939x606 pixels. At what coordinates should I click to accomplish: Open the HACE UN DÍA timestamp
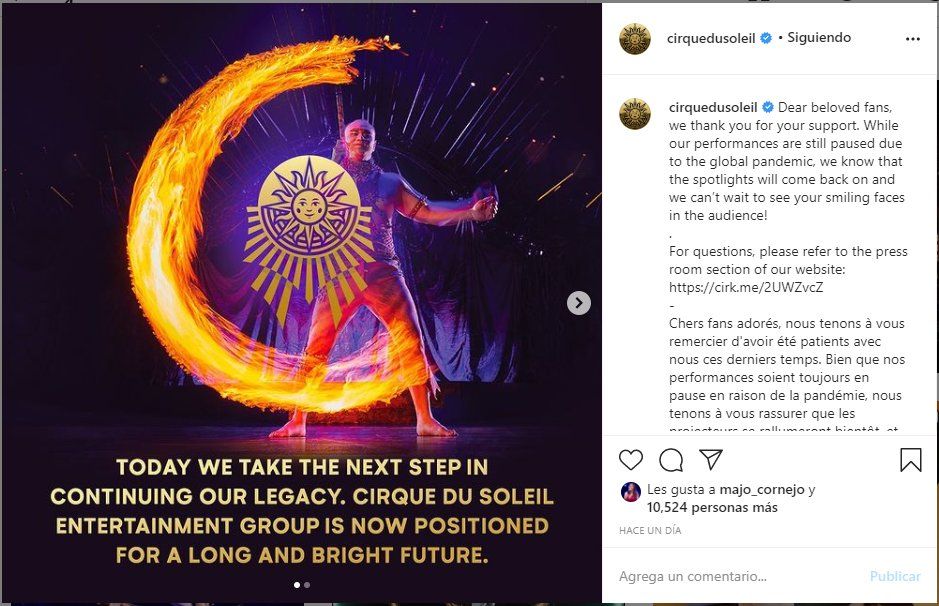650,531
